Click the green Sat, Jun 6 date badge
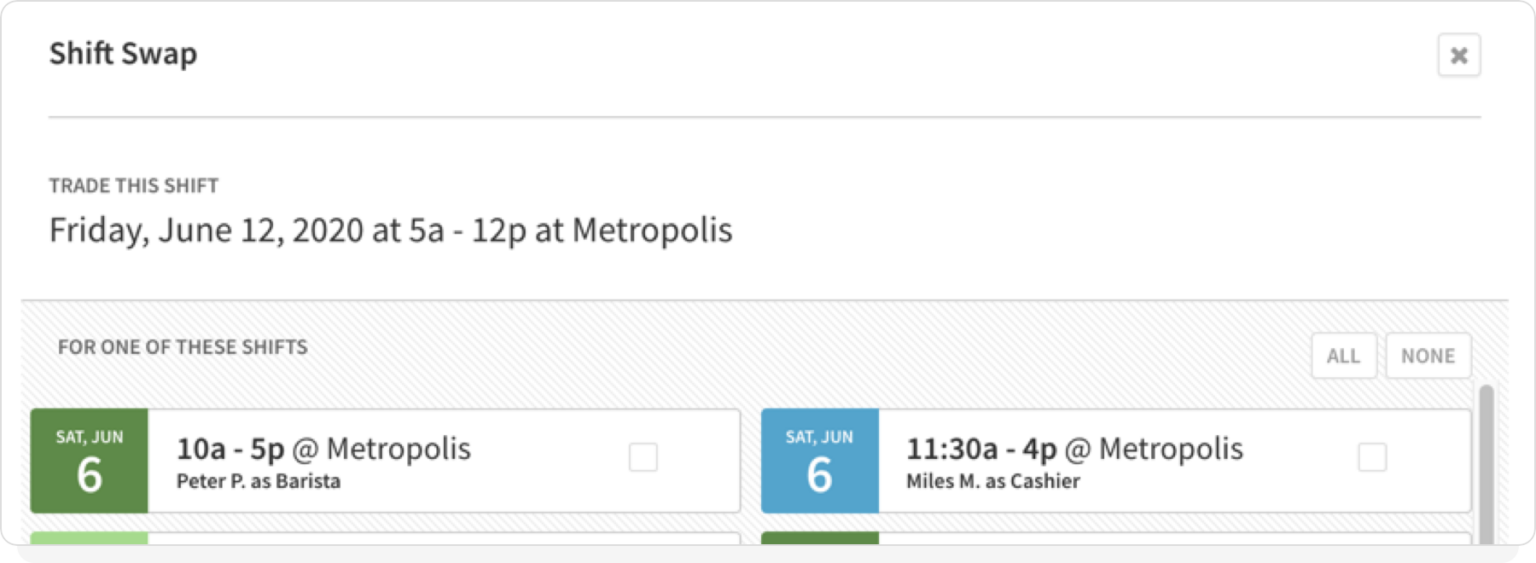The width and height of the screenshot is (1536, 563). (89, 461)
